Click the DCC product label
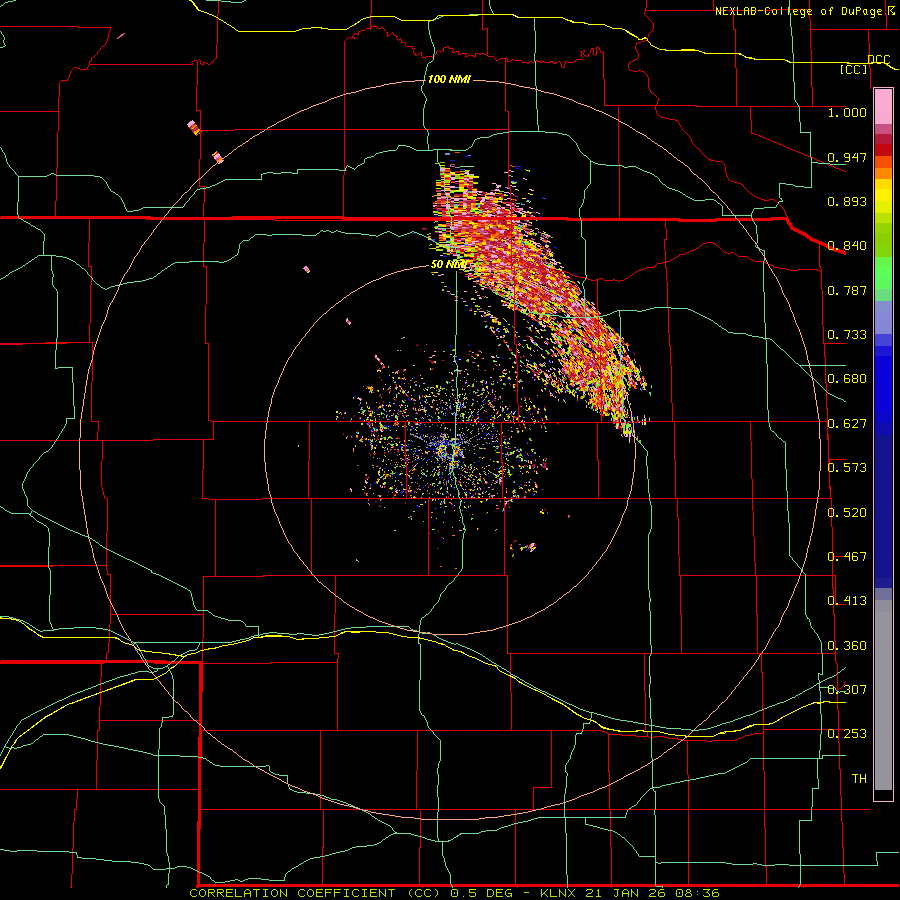This screenshot has width=900, height=900. 878,59
